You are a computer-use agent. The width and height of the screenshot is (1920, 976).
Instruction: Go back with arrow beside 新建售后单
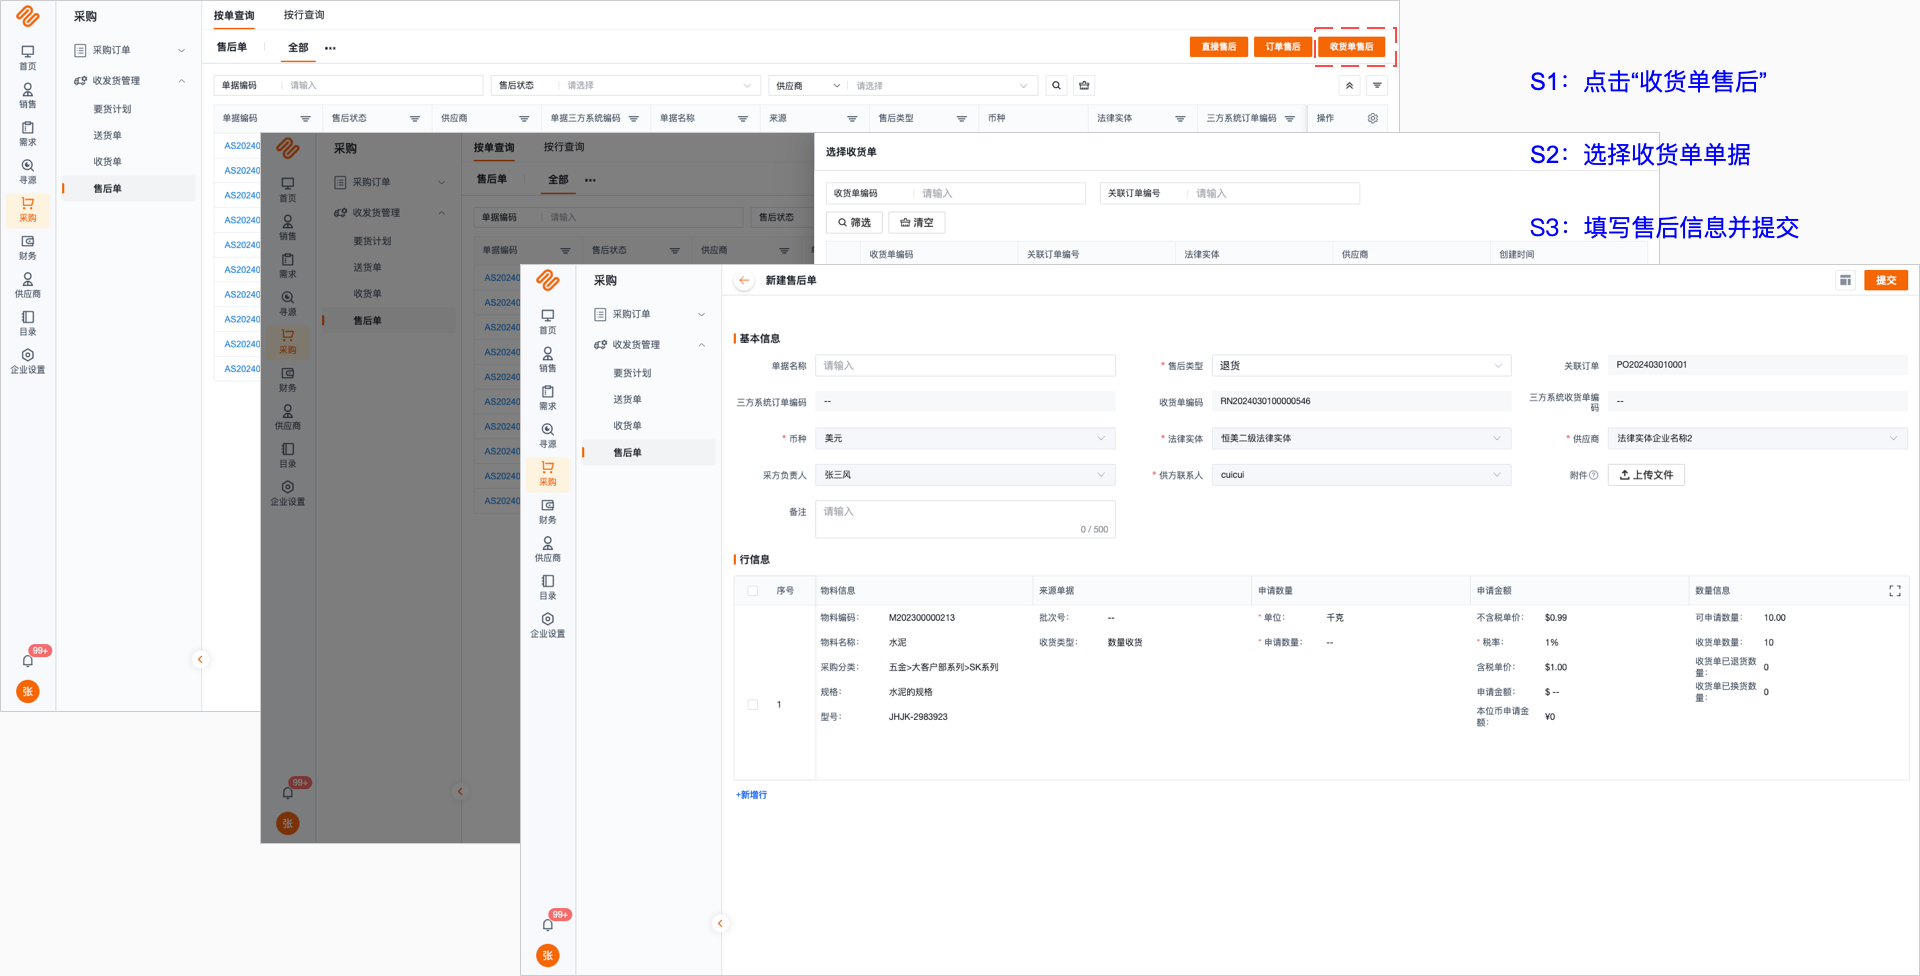pyautogui.click(x=744, y=281)
